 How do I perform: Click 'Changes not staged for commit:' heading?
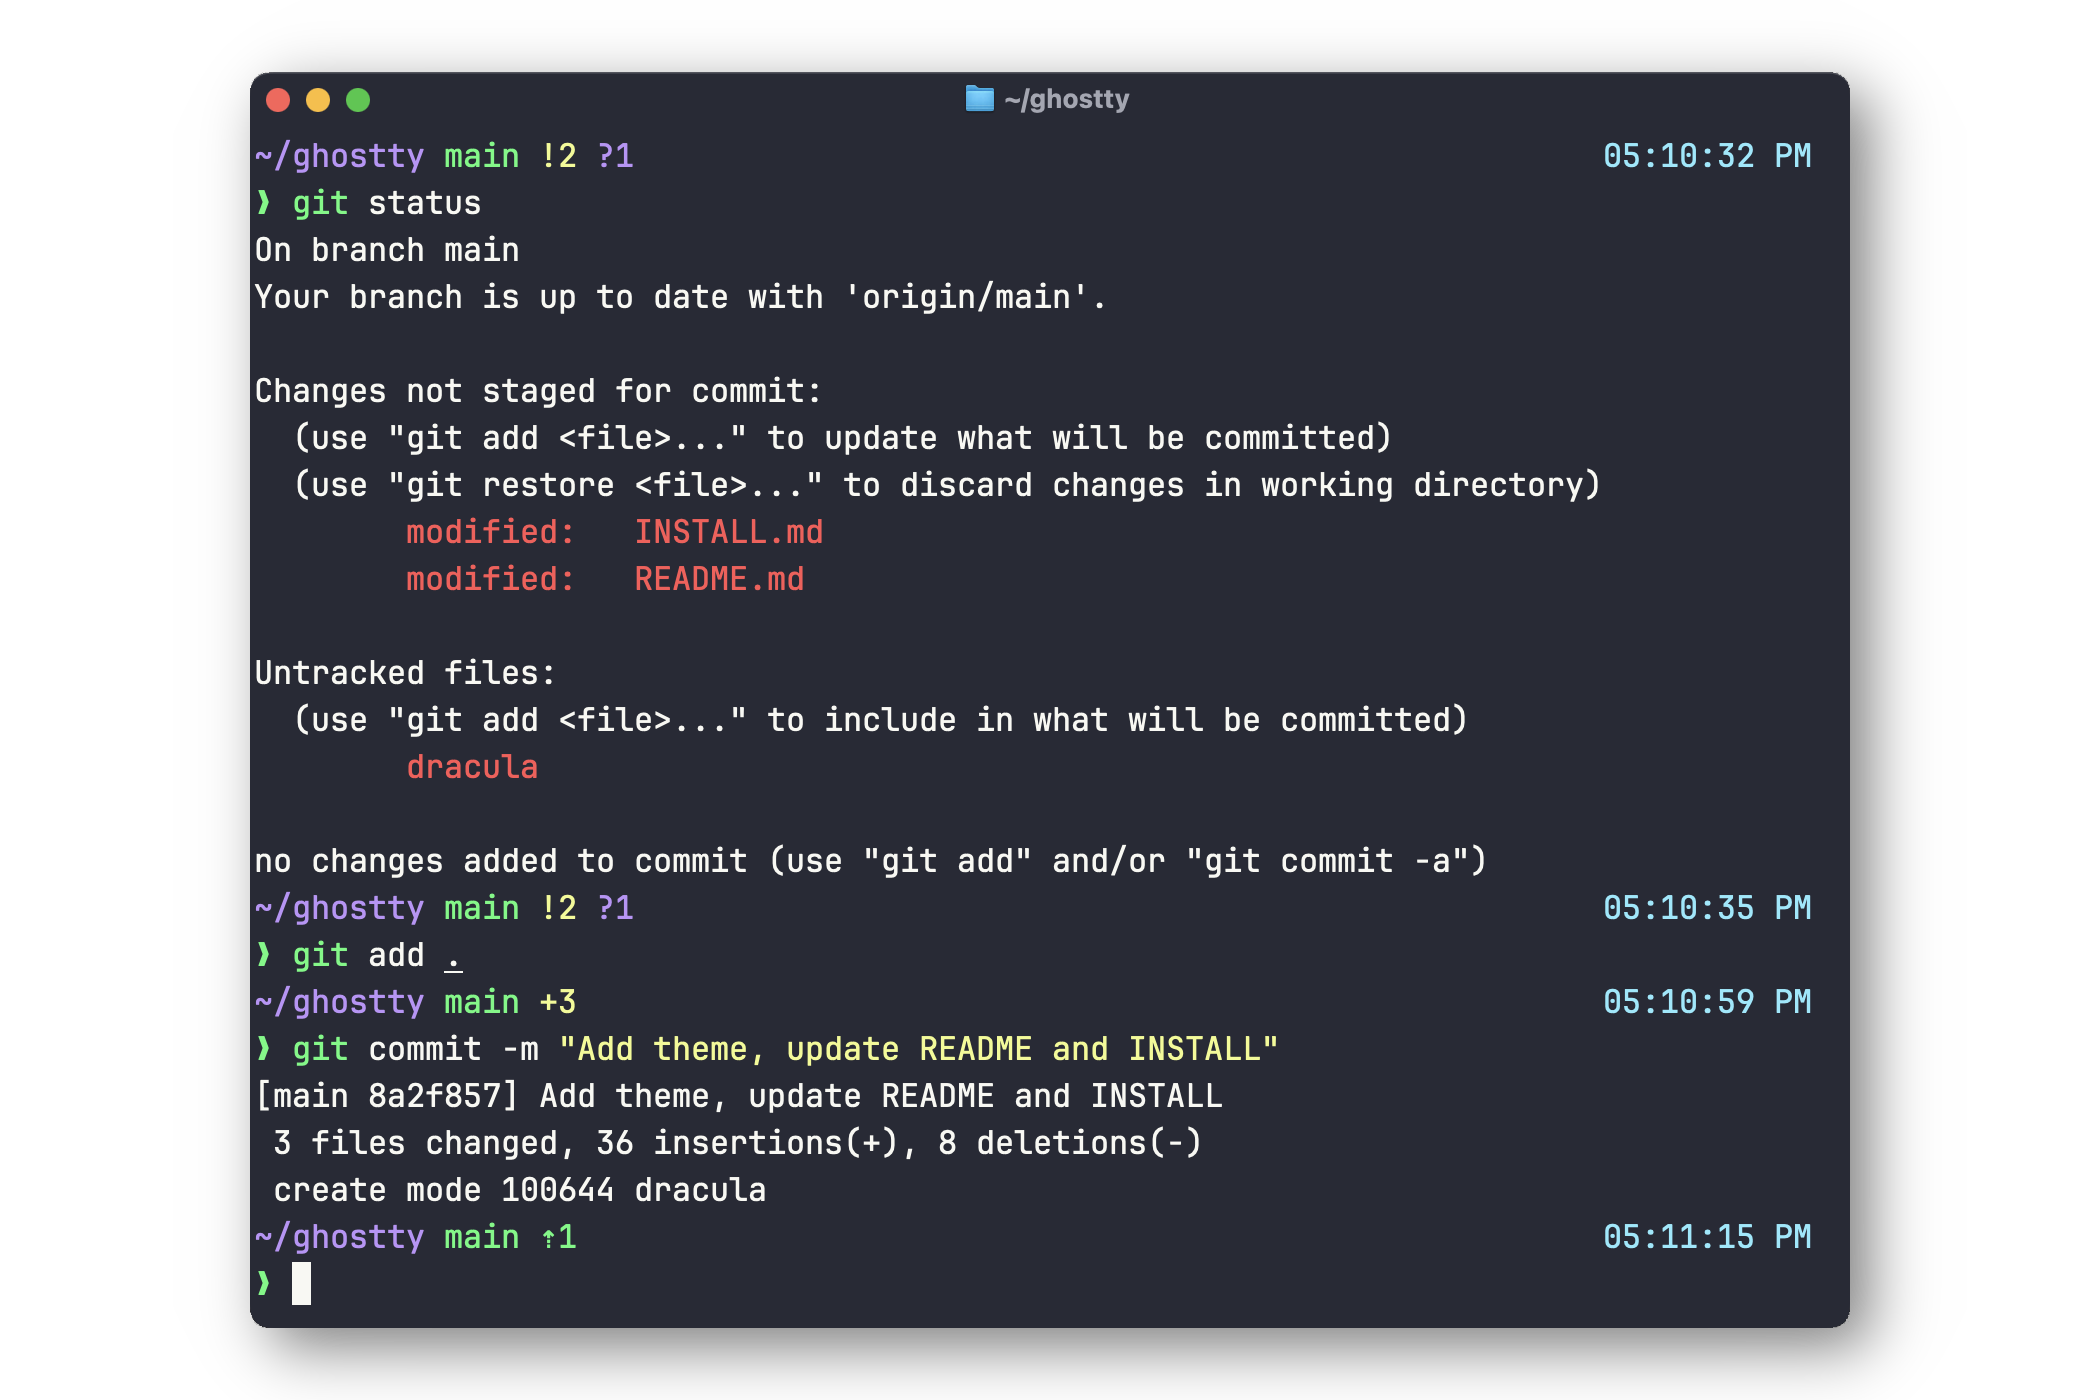[x=538, y=391]
